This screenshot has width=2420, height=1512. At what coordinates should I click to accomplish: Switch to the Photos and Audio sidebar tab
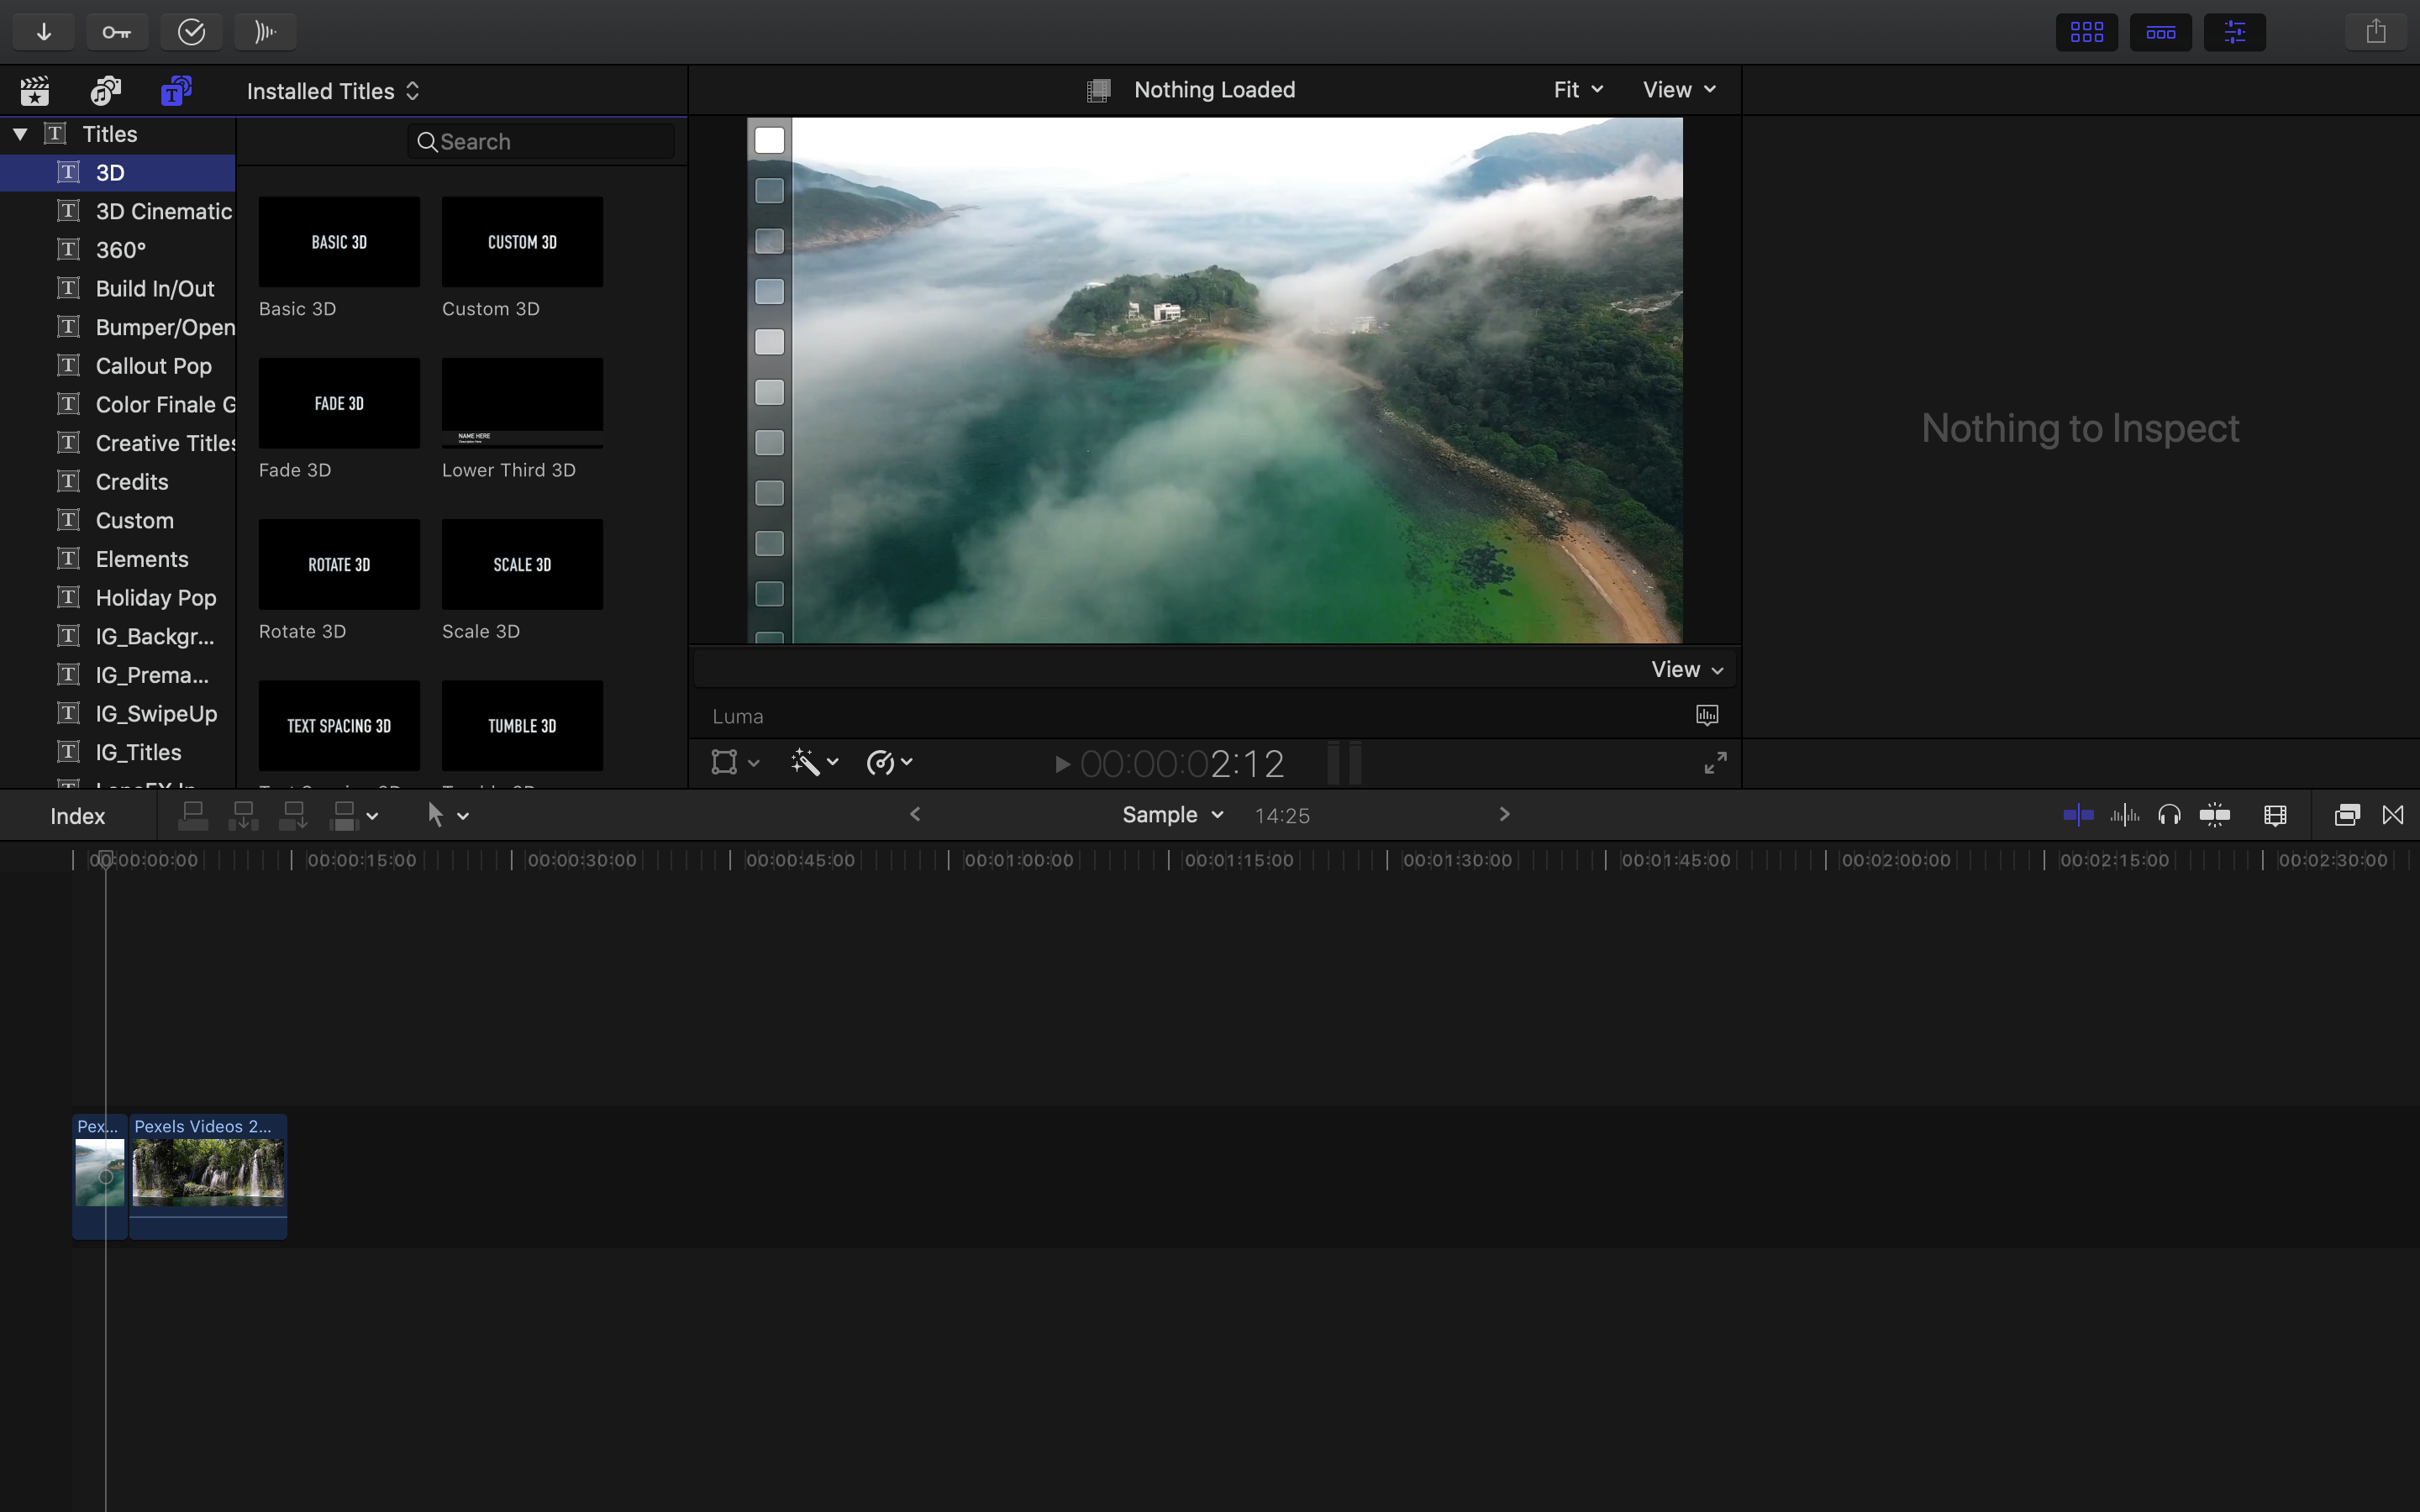click(x=105, y=90)
